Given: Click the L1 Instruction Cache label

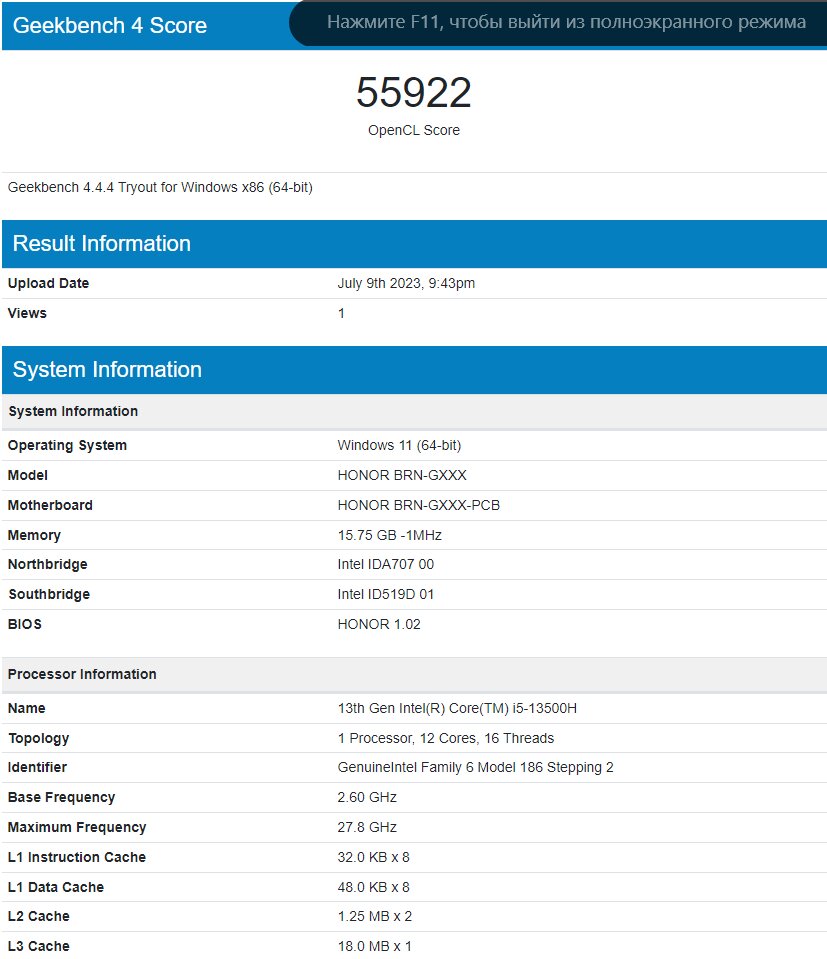Looking at the screenshot, I should (x=76, y=857).
